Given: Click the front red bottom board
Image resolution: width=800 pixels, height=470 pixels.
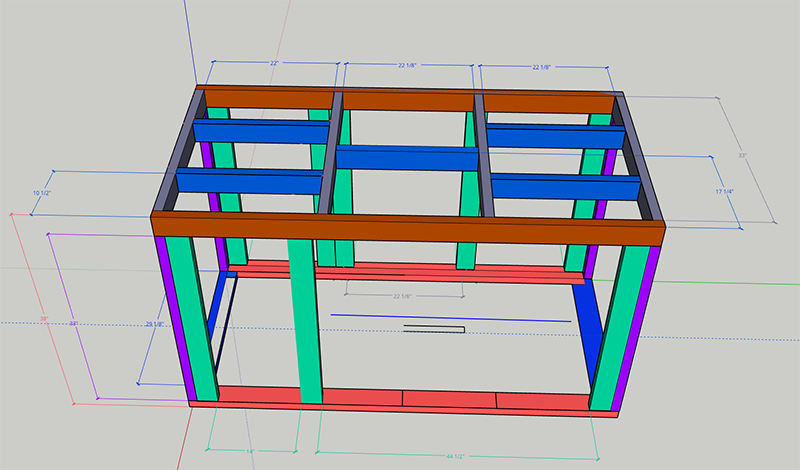Looking at the screenshot, I should click(403, 399).
